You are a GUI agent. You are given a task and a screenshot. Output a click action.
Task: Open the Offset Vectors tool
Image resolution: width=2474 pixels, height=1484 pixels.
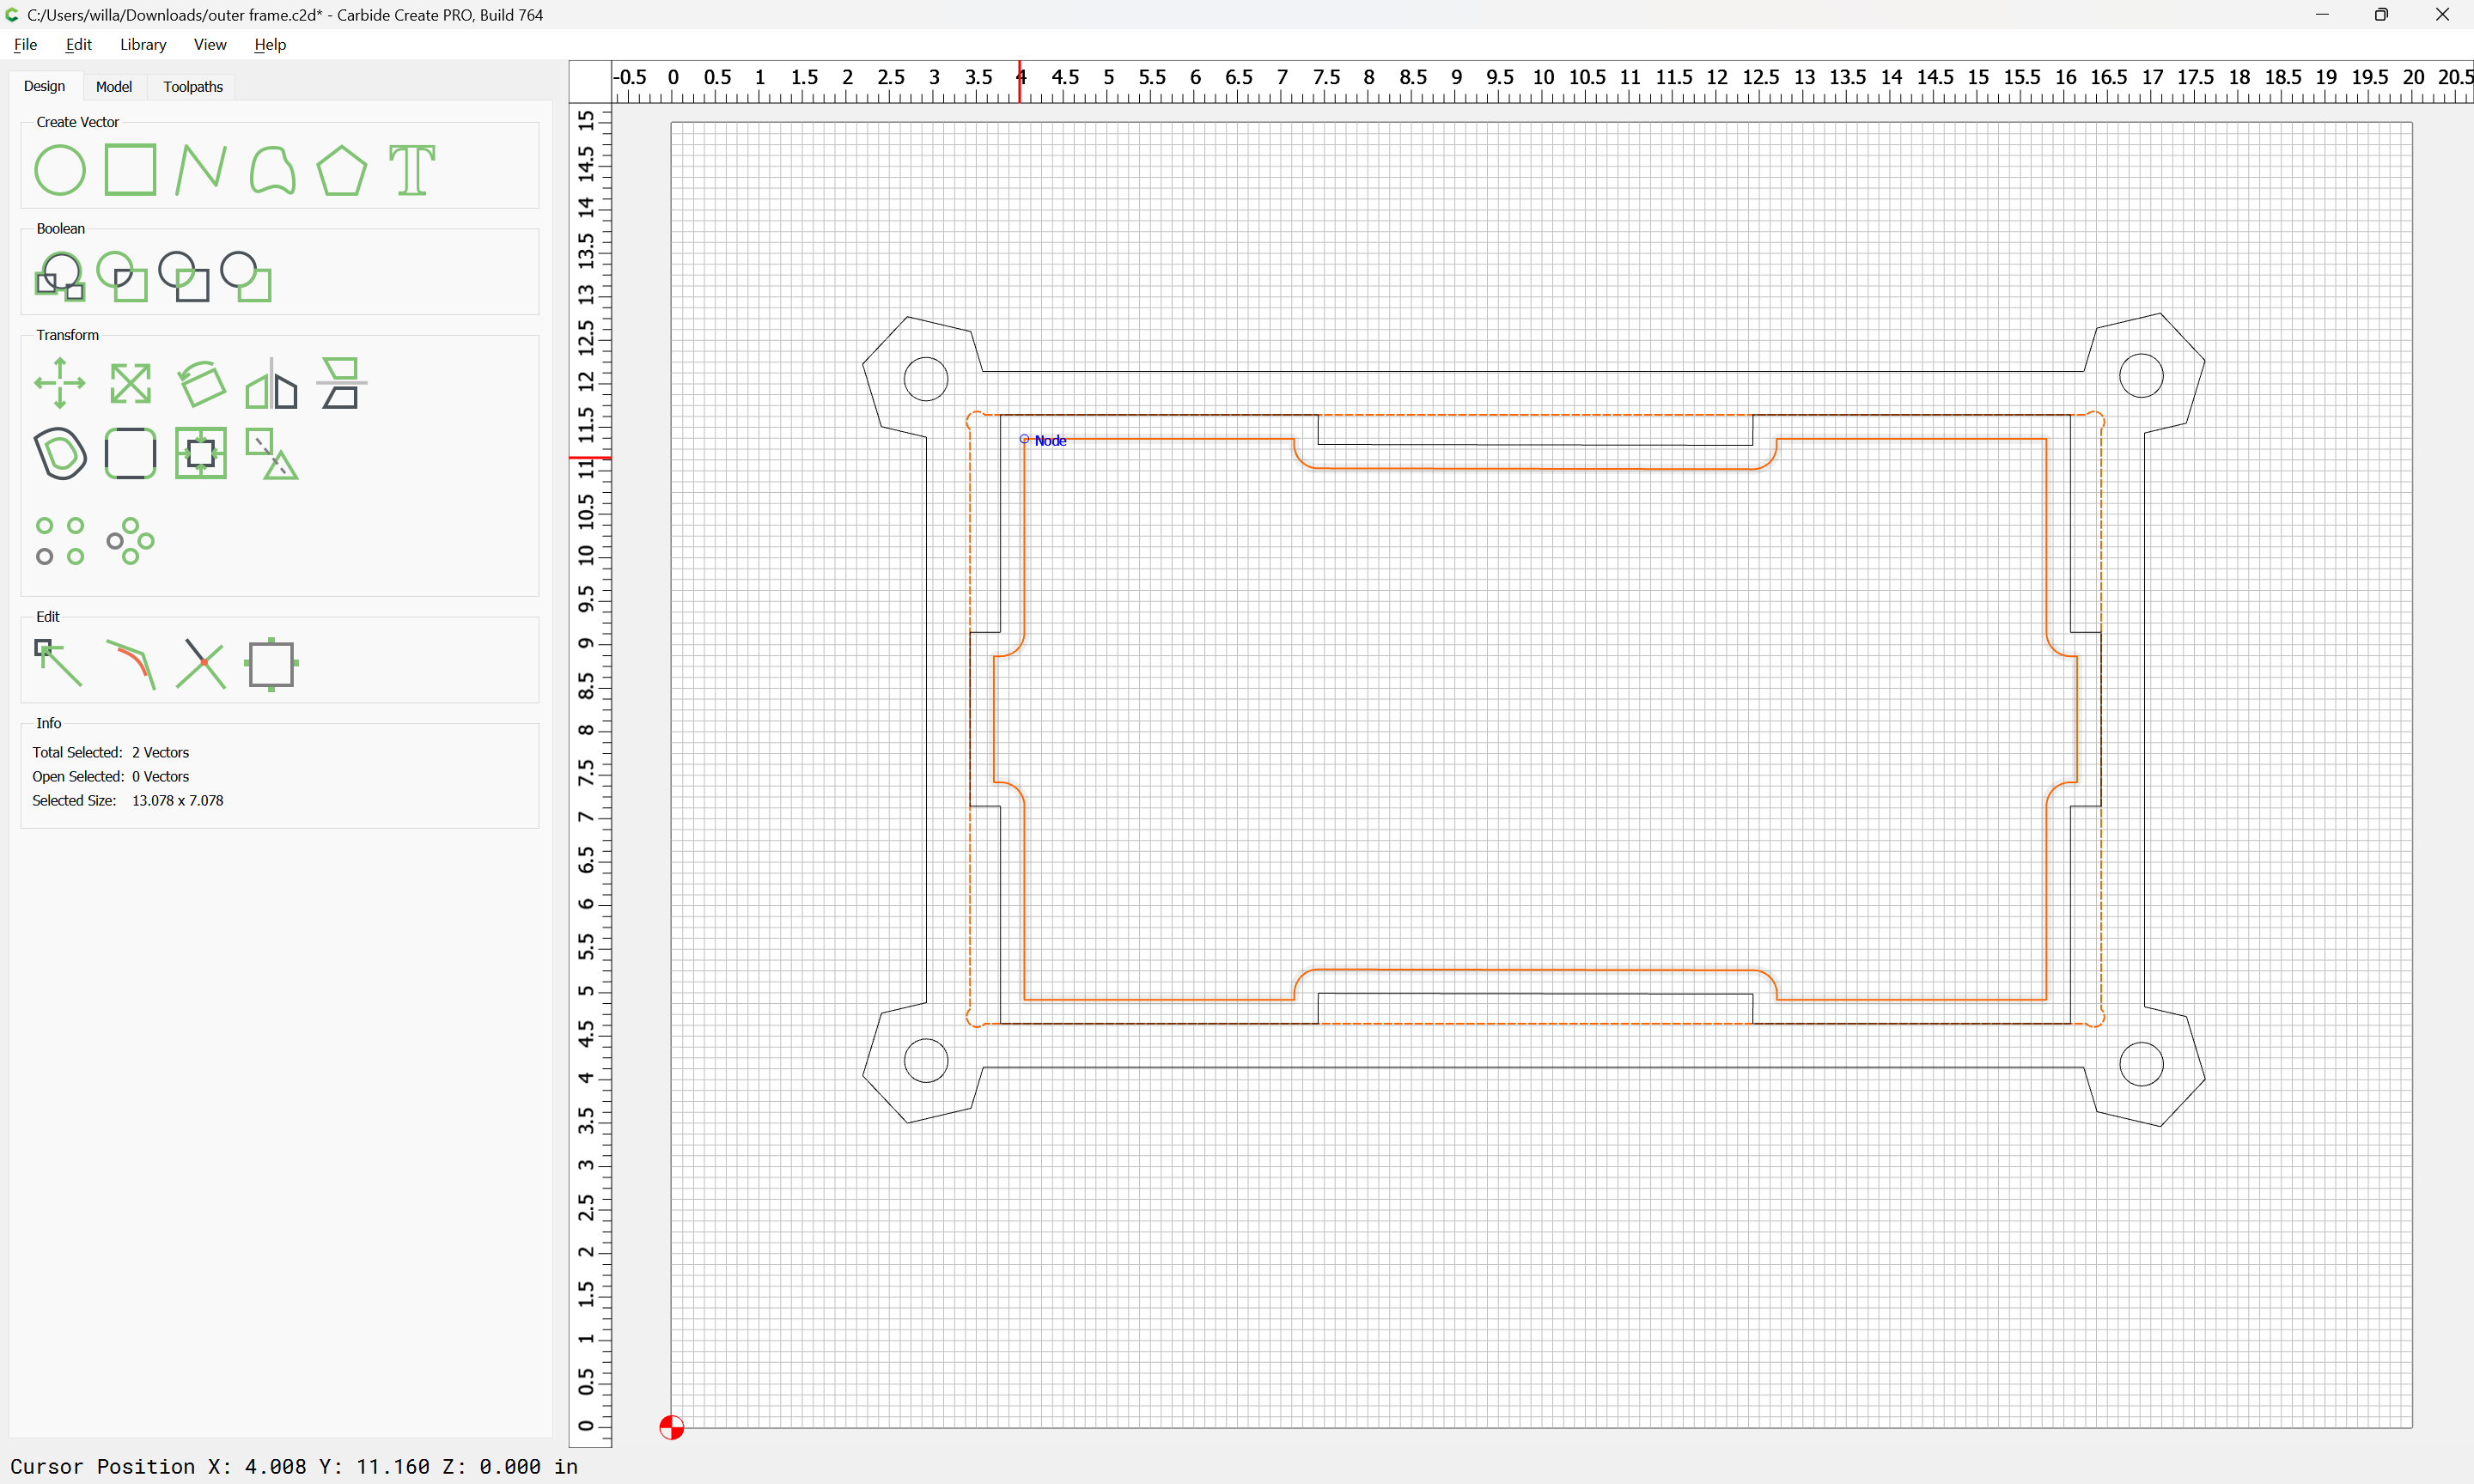[x=60, y=454]
